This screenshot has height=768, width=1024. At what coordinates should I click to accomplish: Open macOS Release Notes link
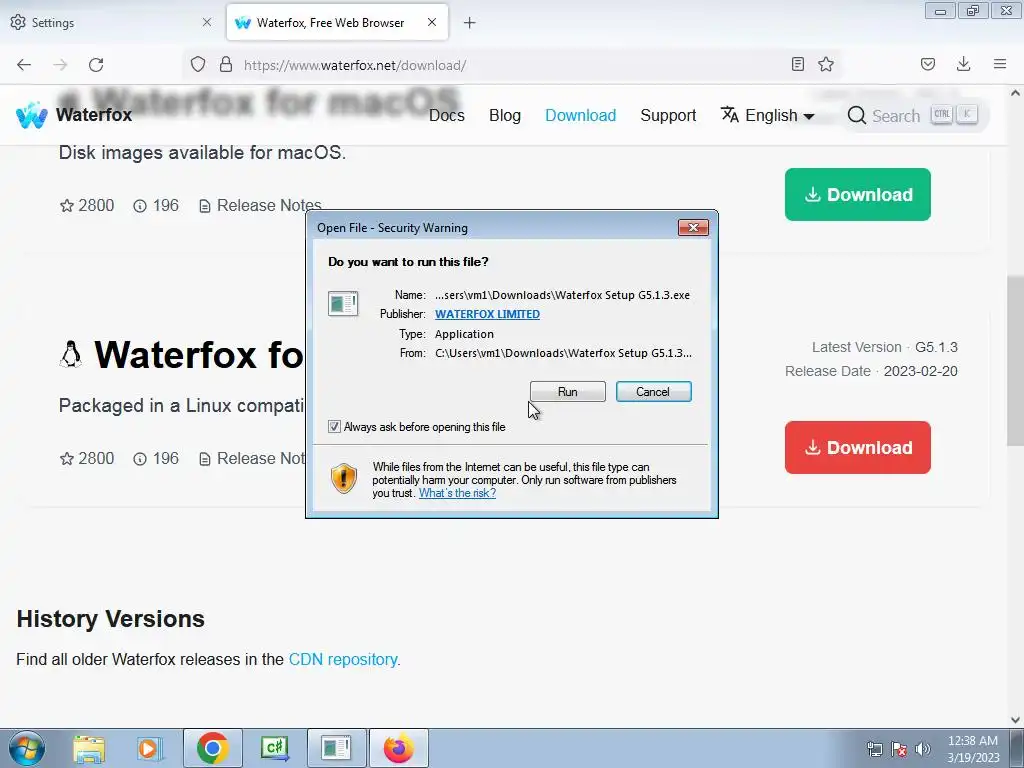point(261,206)
